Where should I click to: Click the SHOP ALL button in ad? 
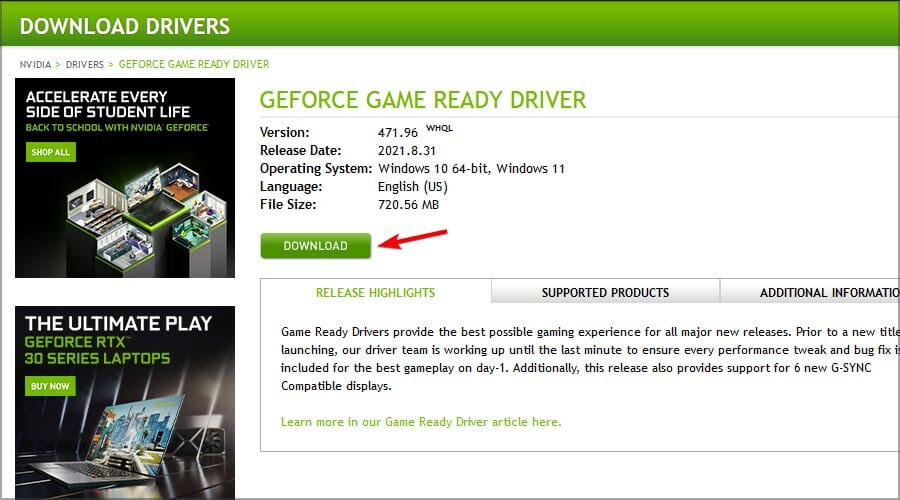pyautogui.click(x=51, y=152)
